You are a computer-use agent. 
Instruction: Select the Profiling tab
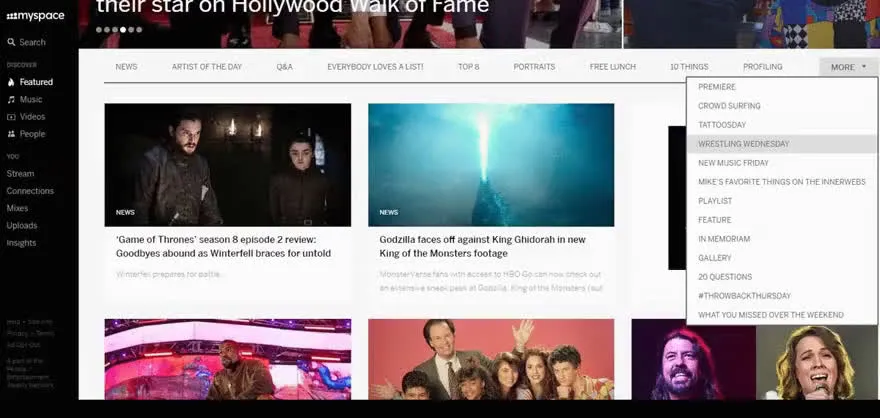coord(763,67)
